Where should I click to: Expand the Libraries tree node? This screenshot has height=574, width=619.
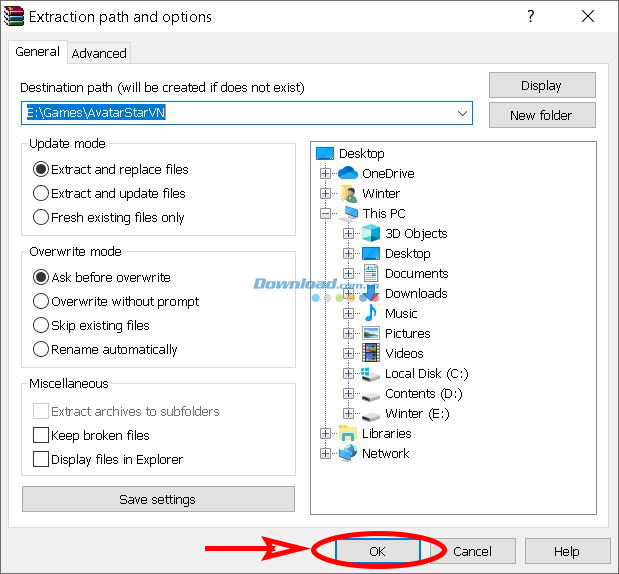(325, 433)
